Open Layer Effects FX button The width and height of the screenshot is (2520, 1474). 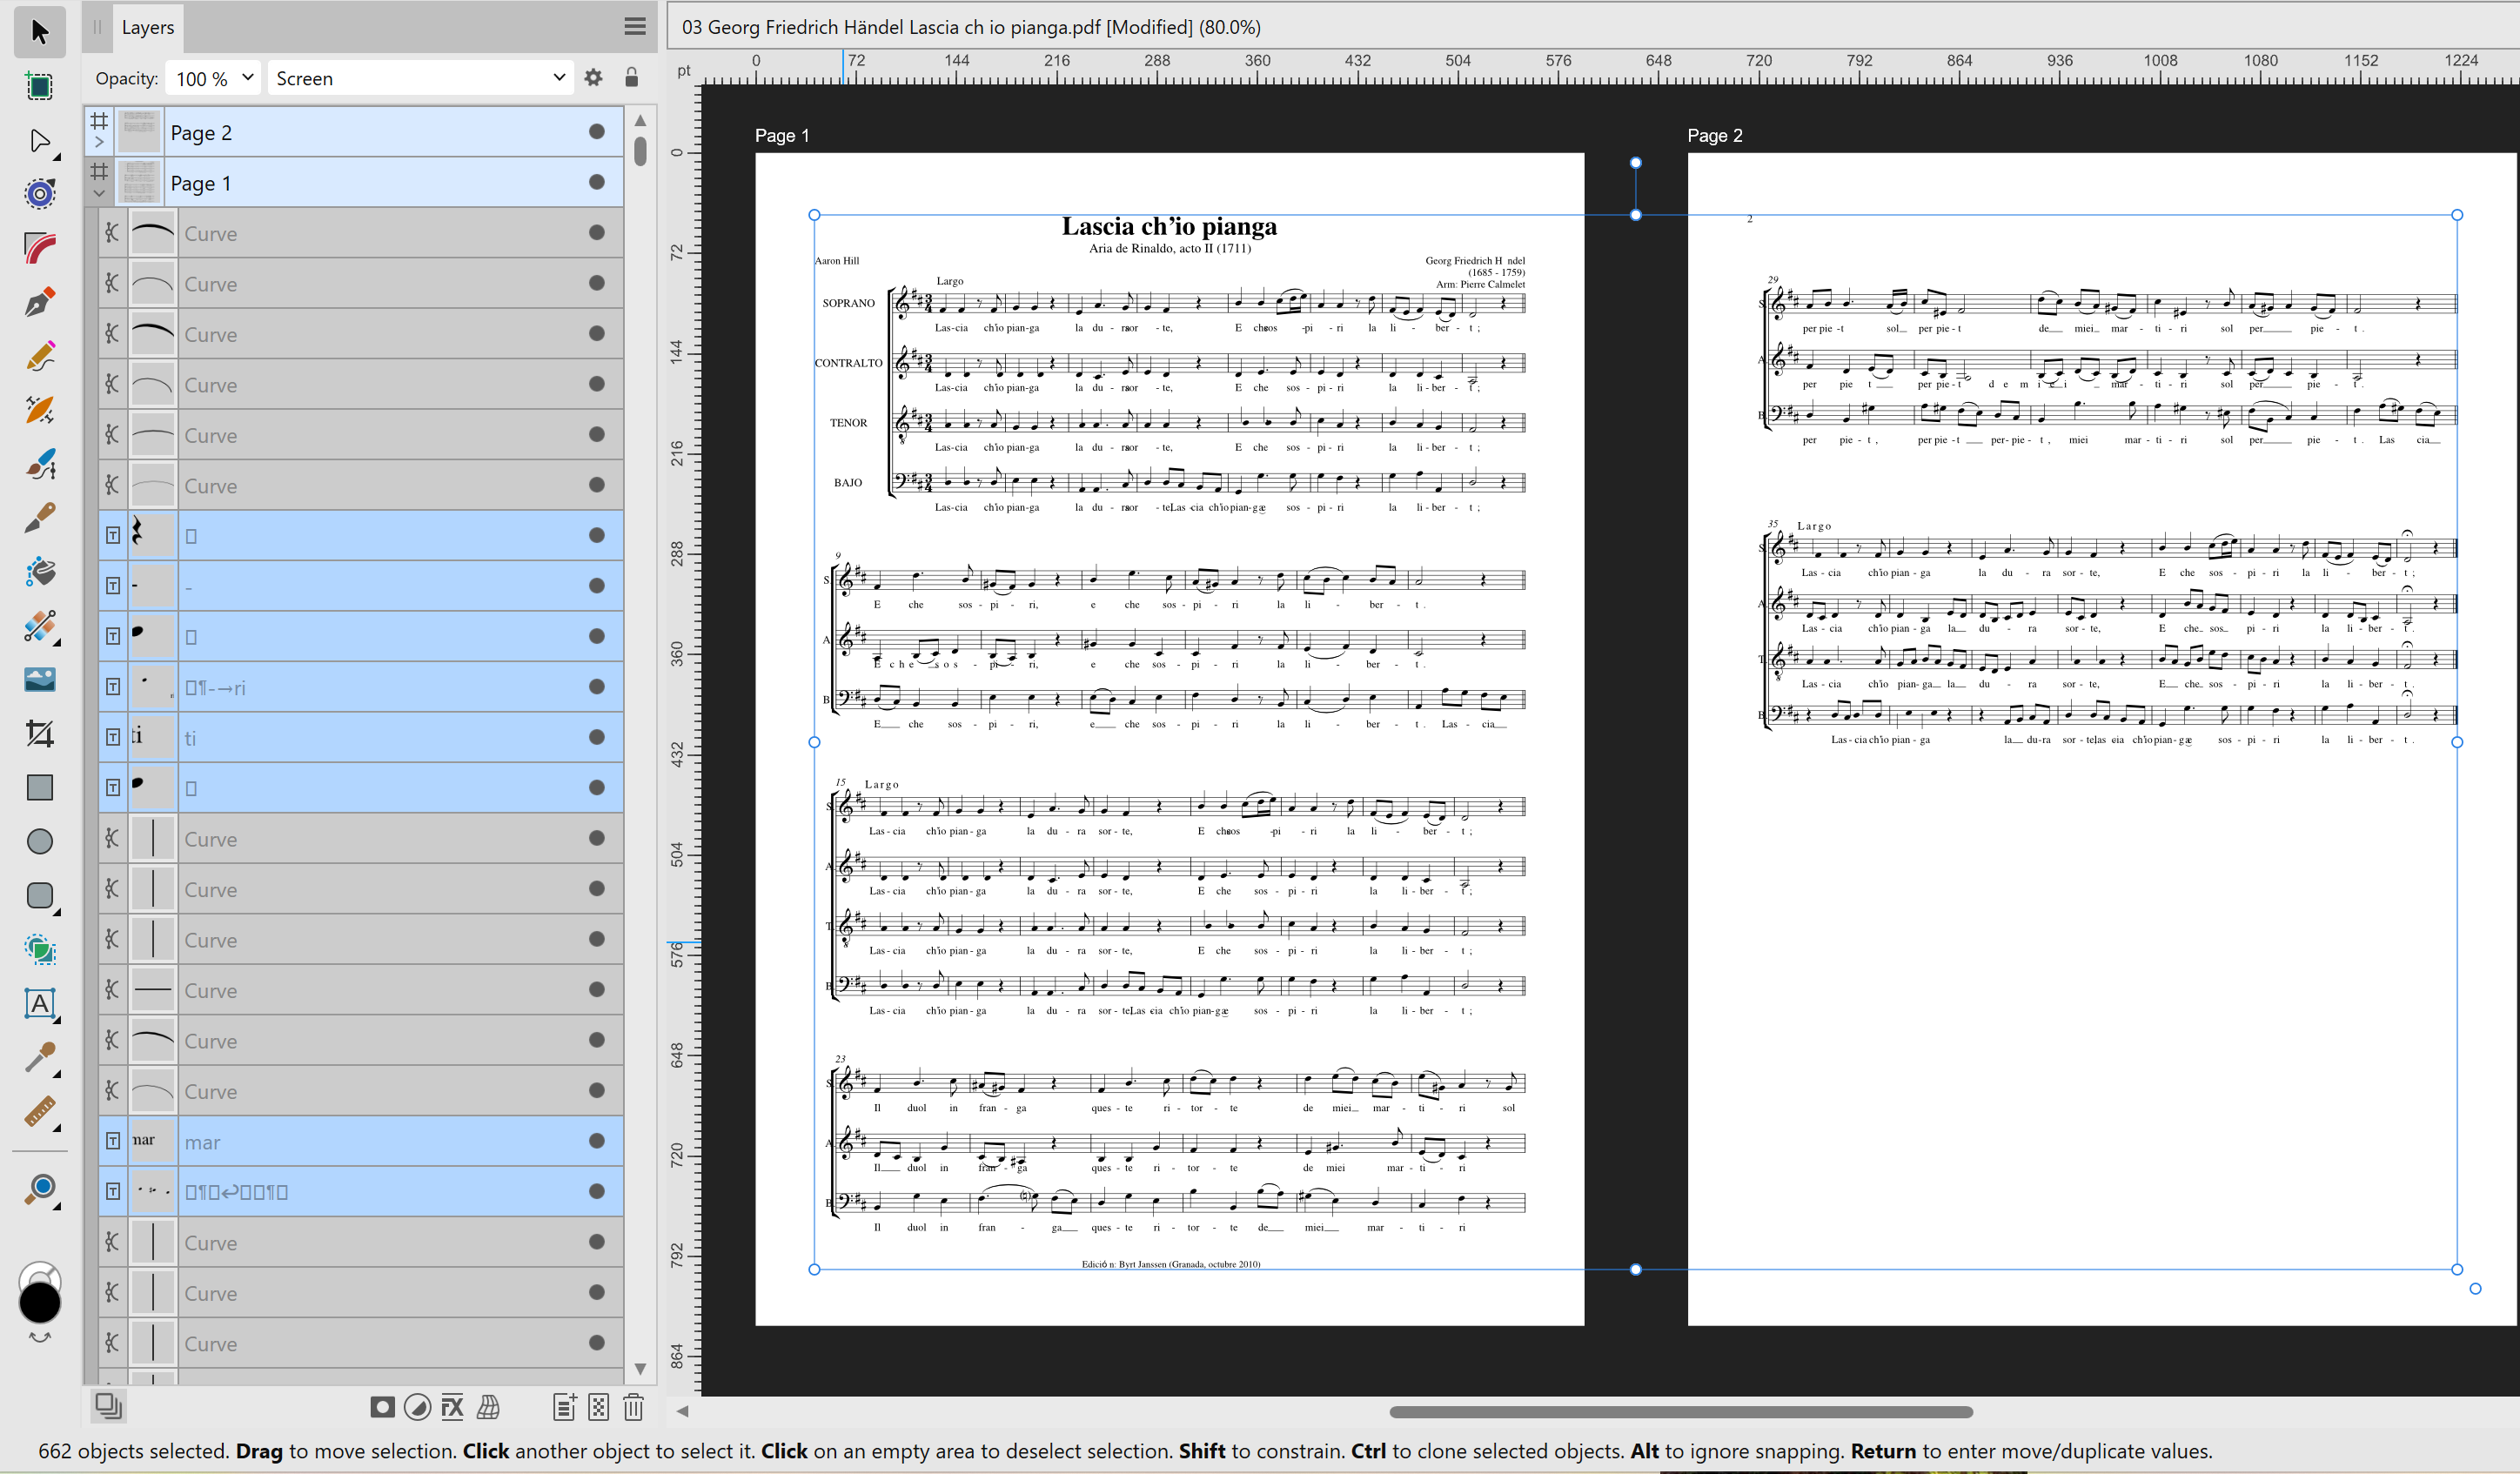pos(452,1407)
